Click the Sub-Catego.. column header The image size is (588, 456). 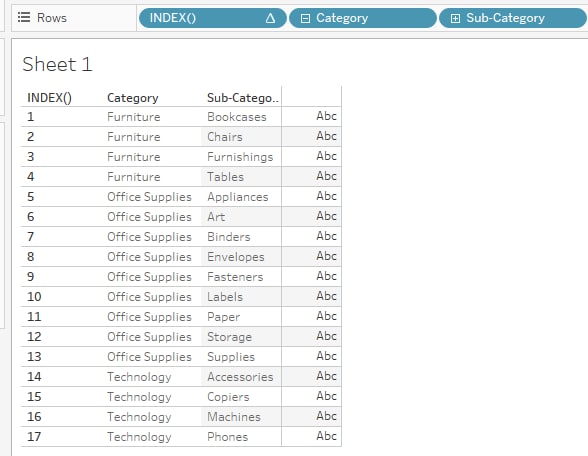coord(243,98)
